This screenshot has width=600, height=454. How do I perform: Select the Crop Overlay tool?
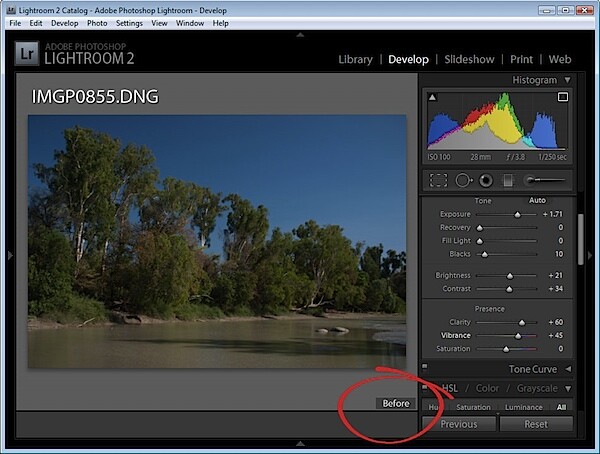(x=438, y=180)
